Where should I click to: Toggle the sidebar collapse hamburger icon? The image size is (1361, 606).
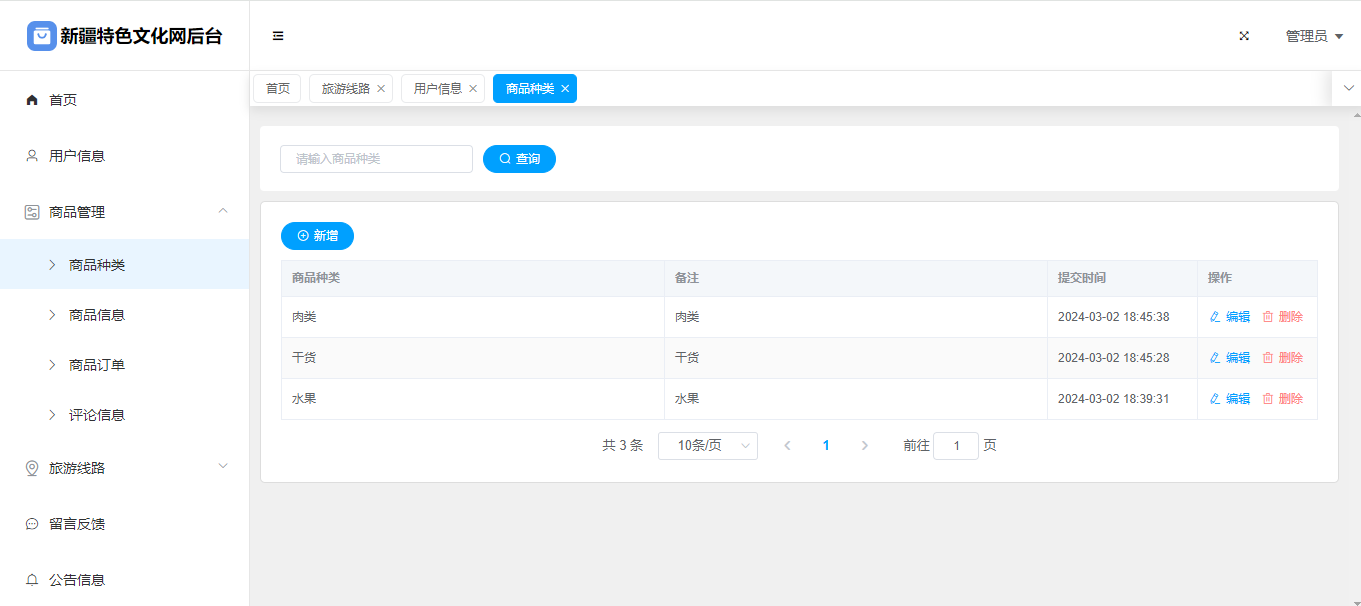click(278, 36)
